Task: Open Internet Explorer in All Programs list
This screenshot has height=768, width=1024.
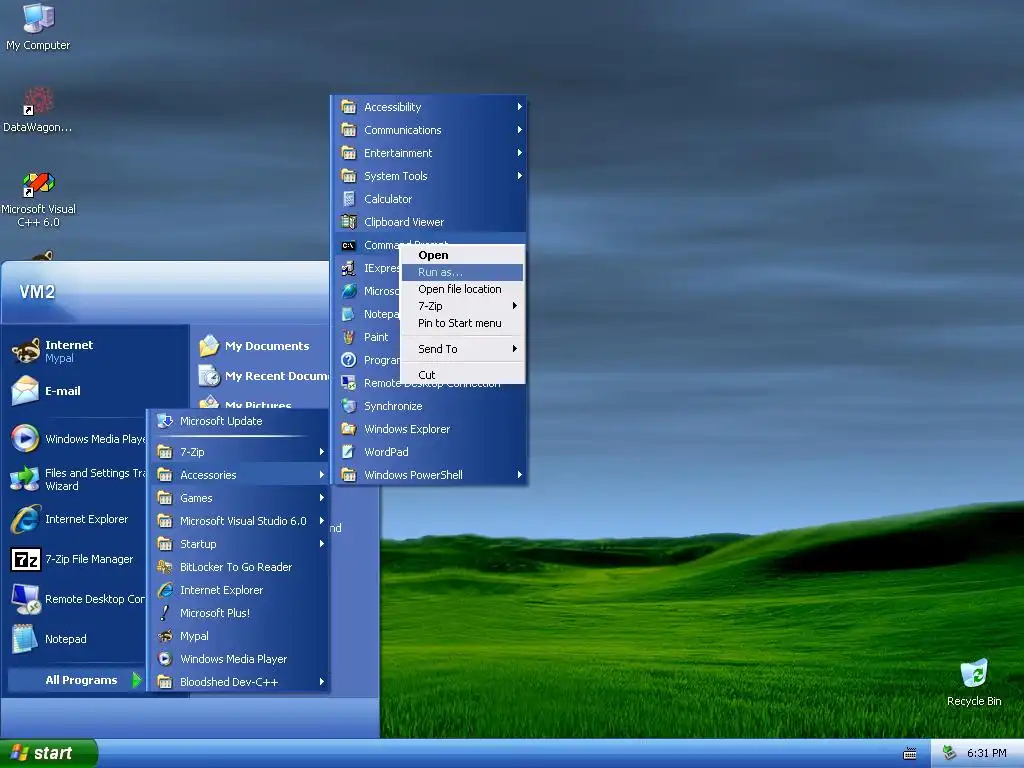Action: coord(239,590)
